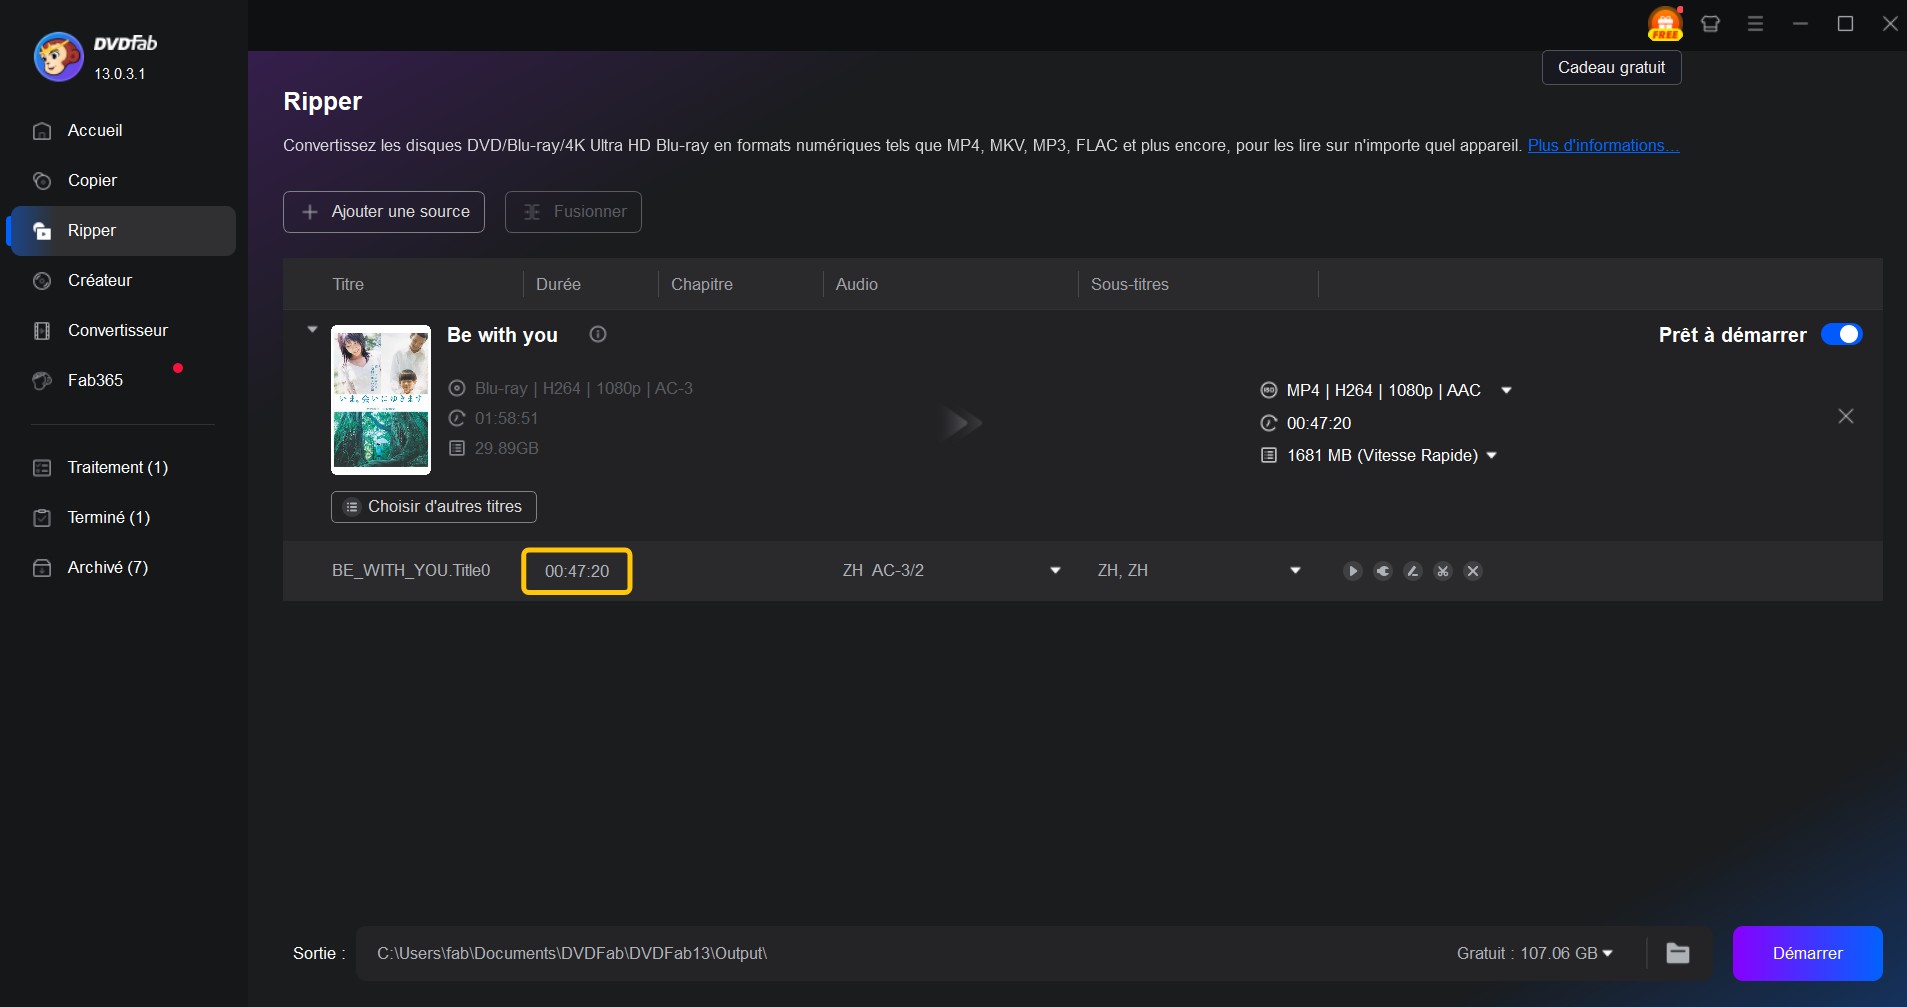This screenshot has height=1007, width=1907.
Task: Open the skin t-shirt icon in title bar
Action: (x=1710, y=24)
